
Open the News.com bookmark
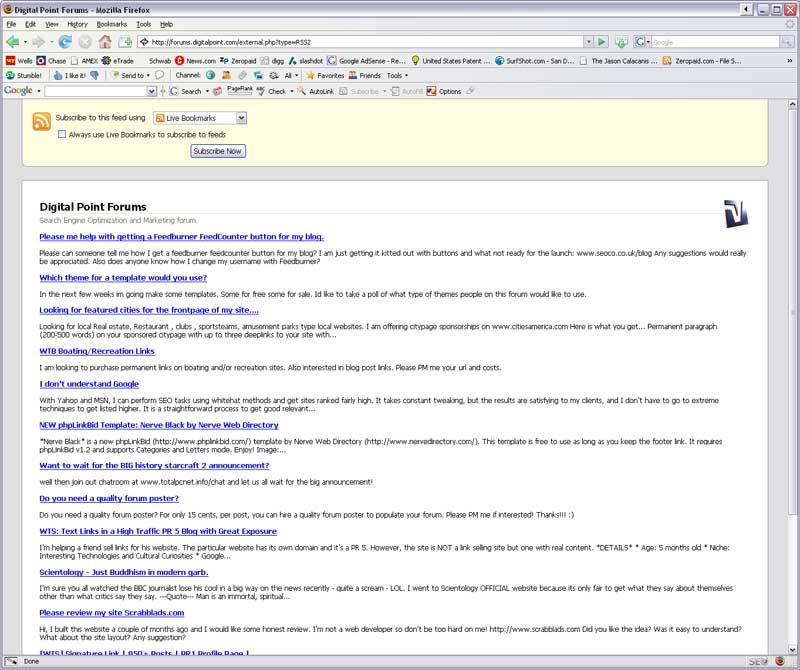195,61
